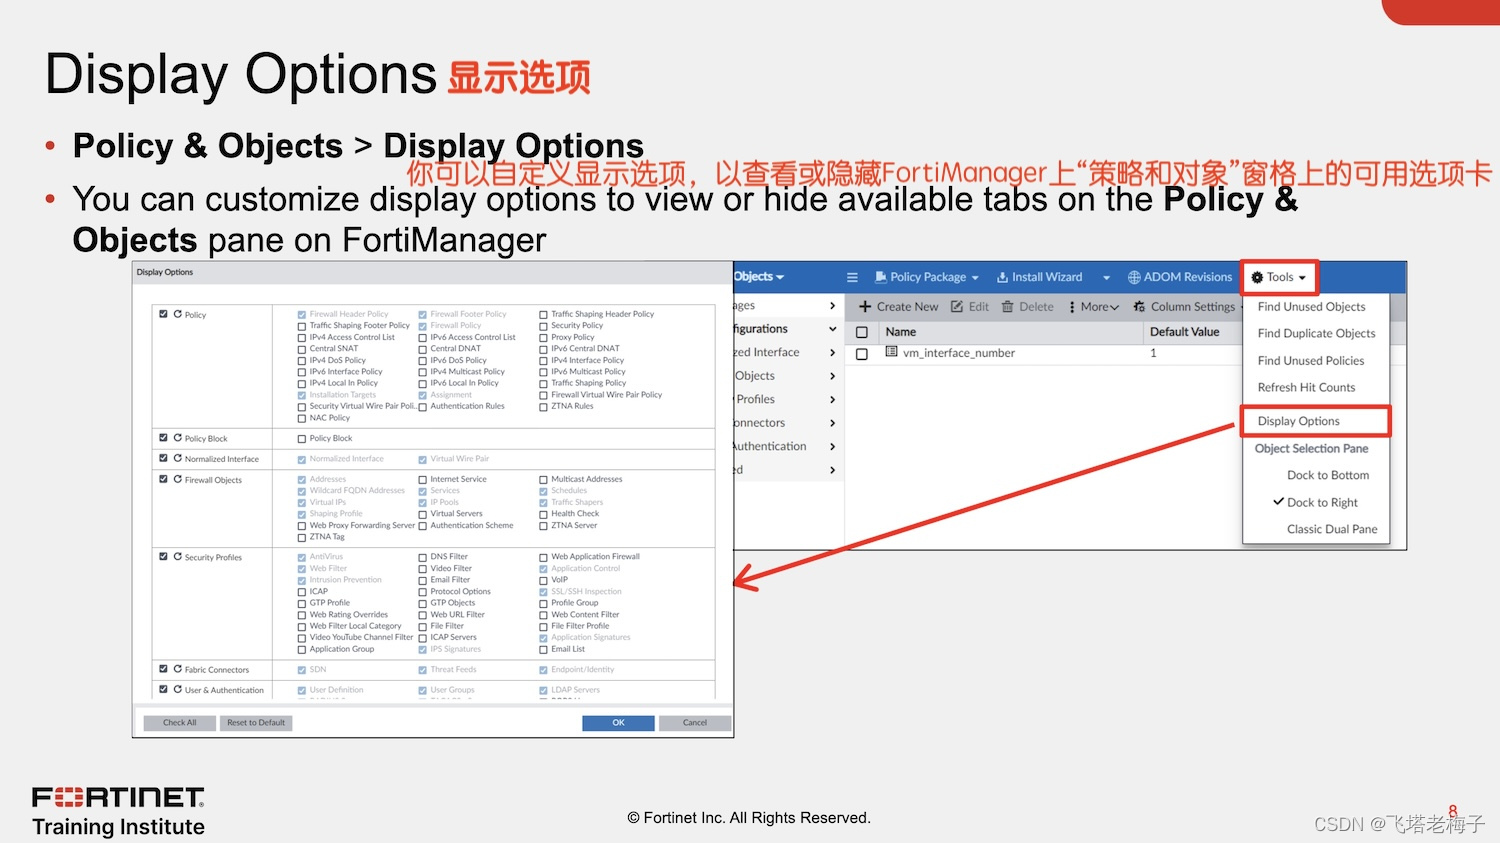Toggle the Security Profiles category checkbox
1500x843 pixels.
click(163, 557)
